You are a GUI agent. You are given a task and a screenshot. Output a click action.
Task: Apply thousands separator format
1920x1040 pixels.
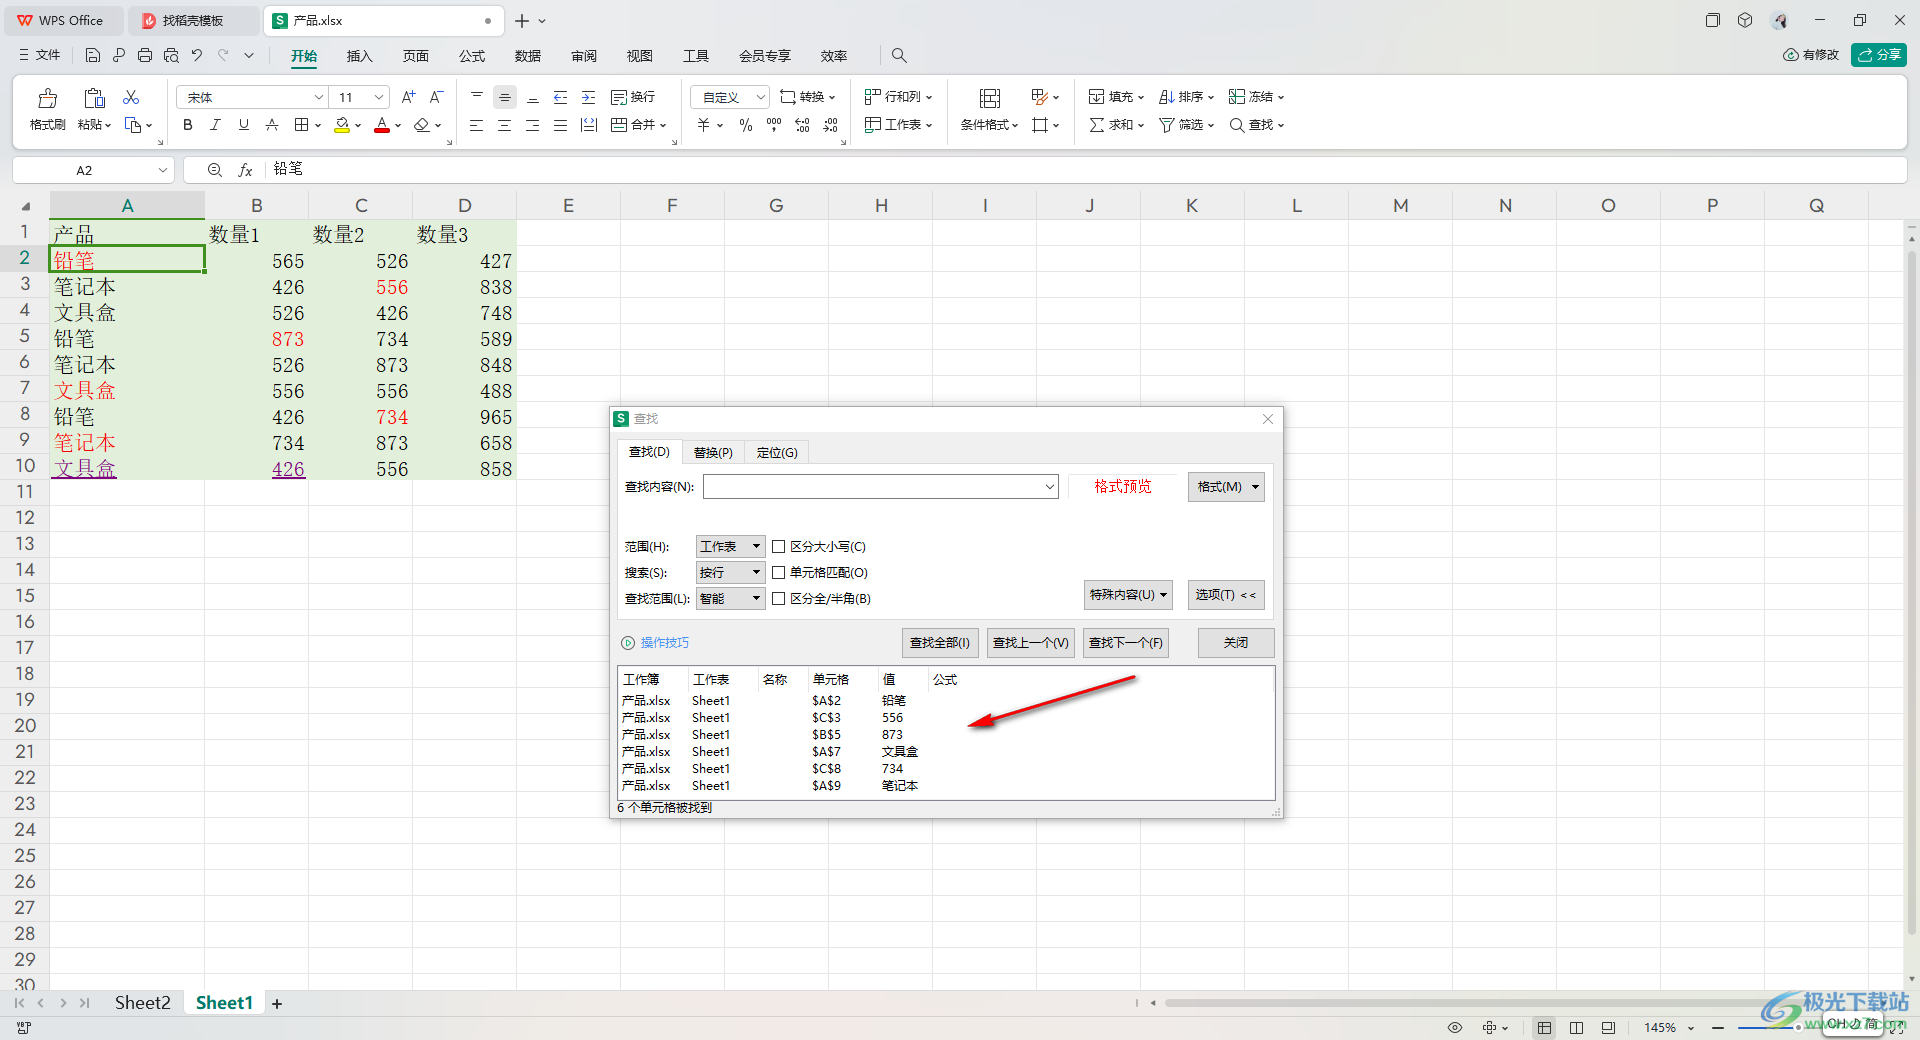click(774, 125)
